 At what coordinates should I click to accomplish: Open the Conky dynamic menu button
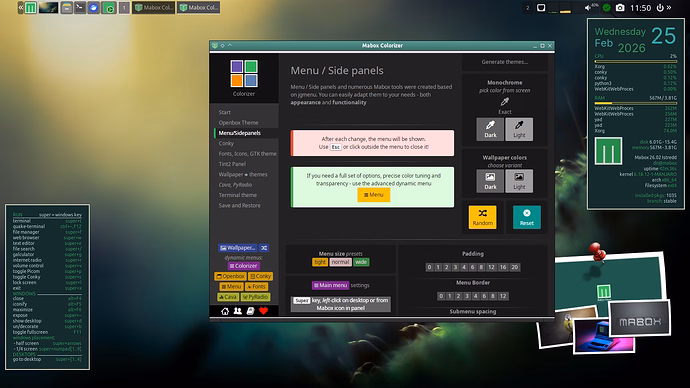pyautogui.click(x=261, y=276)
